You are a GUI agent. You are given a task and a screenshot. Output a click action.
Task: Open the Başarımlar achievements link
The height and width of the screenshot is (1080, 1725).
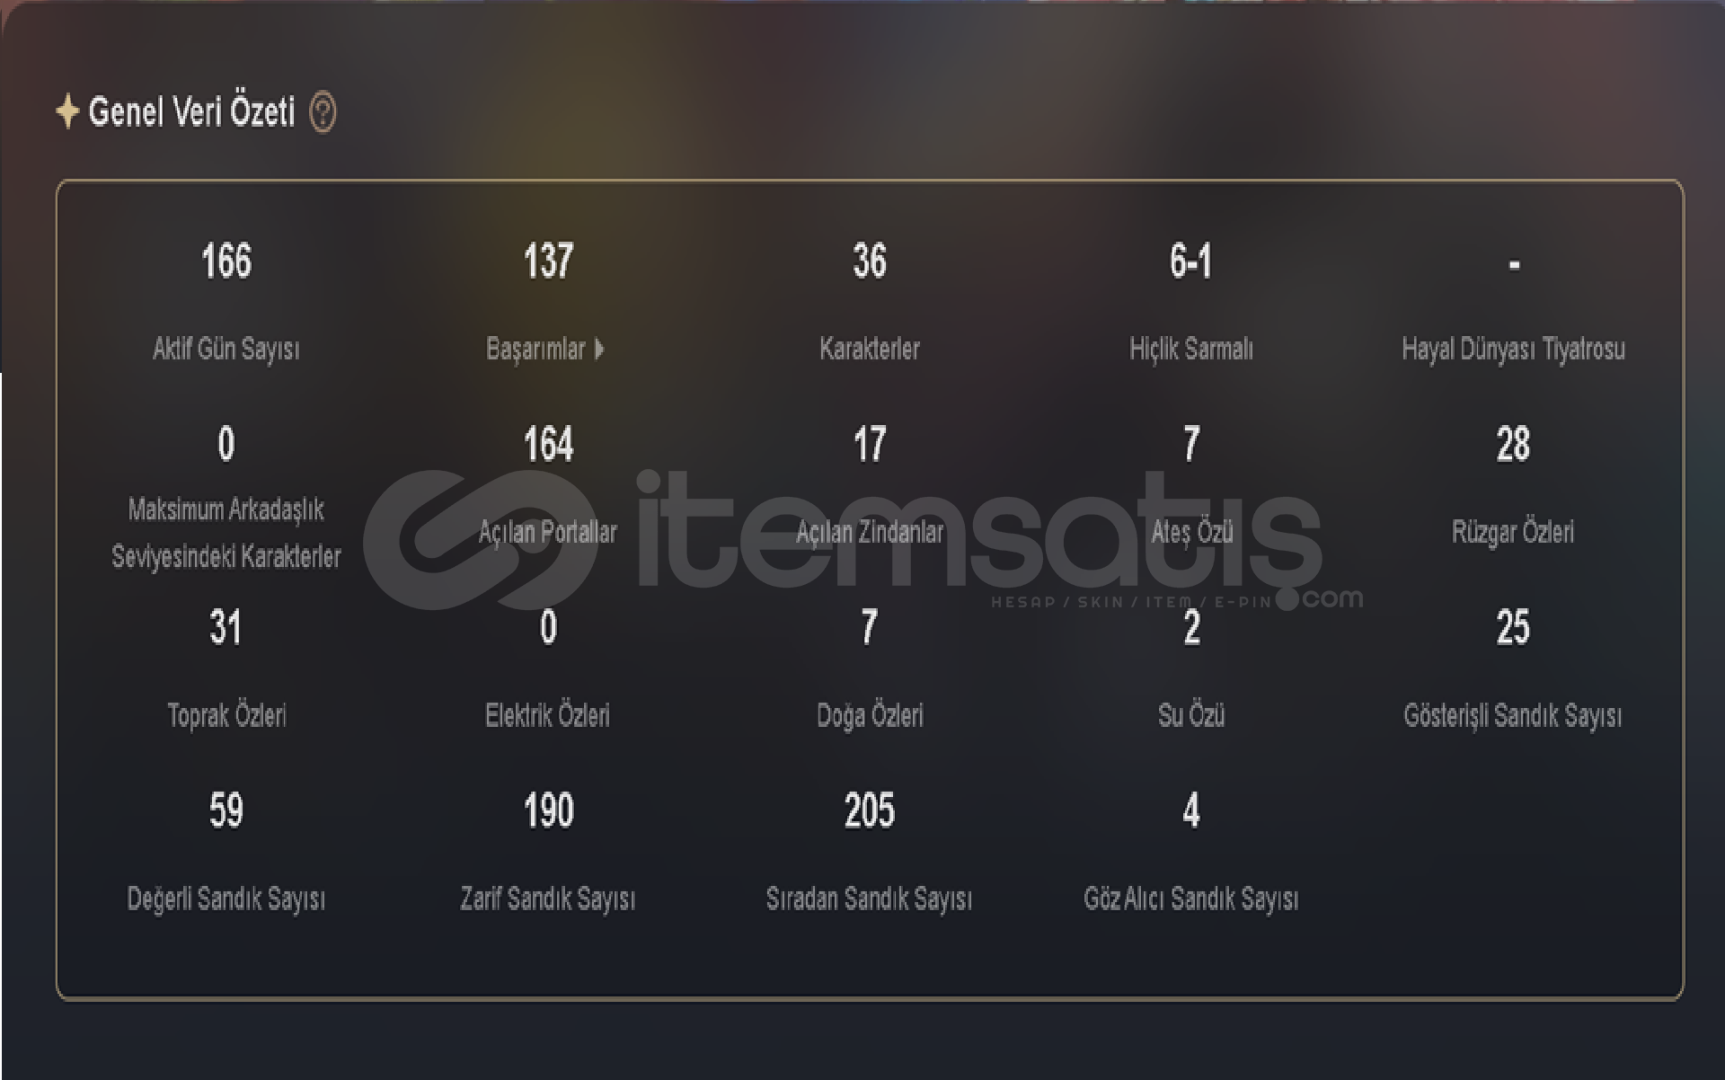(536, 349)
